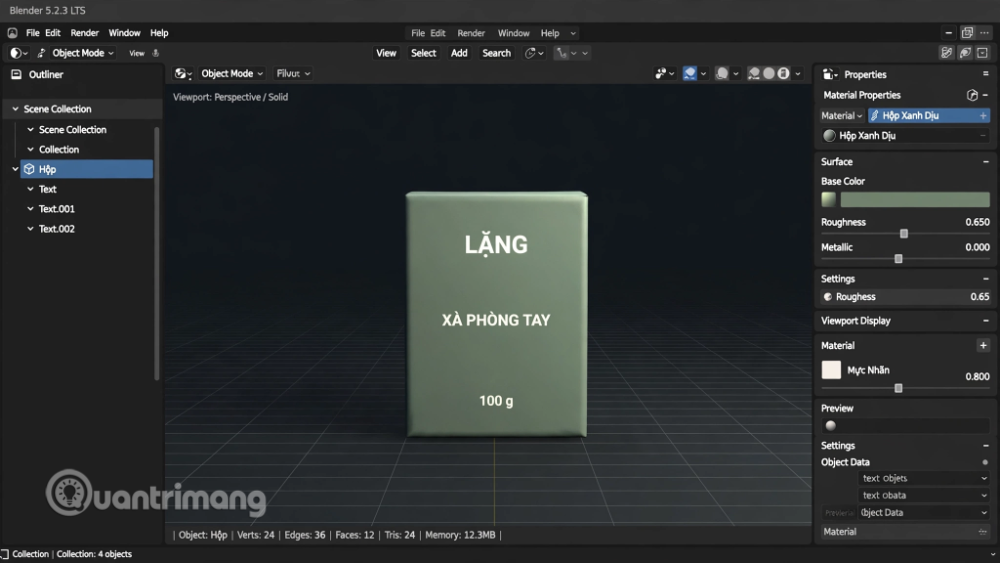Open the left Window menu

coord(124,33)
